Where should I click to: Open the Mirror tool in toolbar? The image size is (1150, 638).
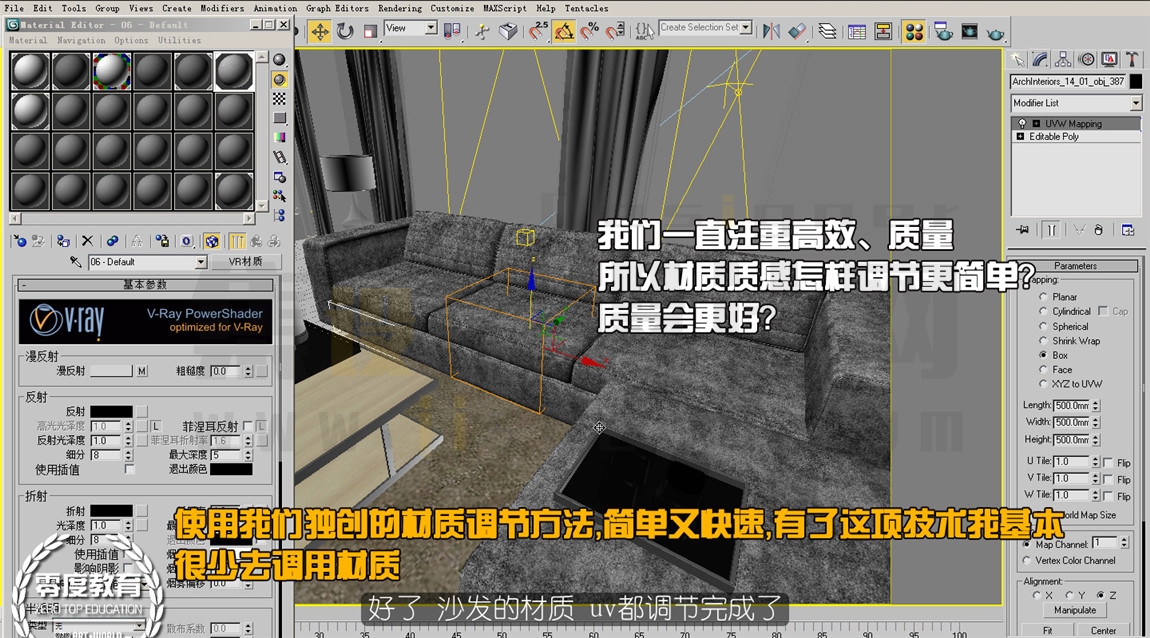pos(771,32)
